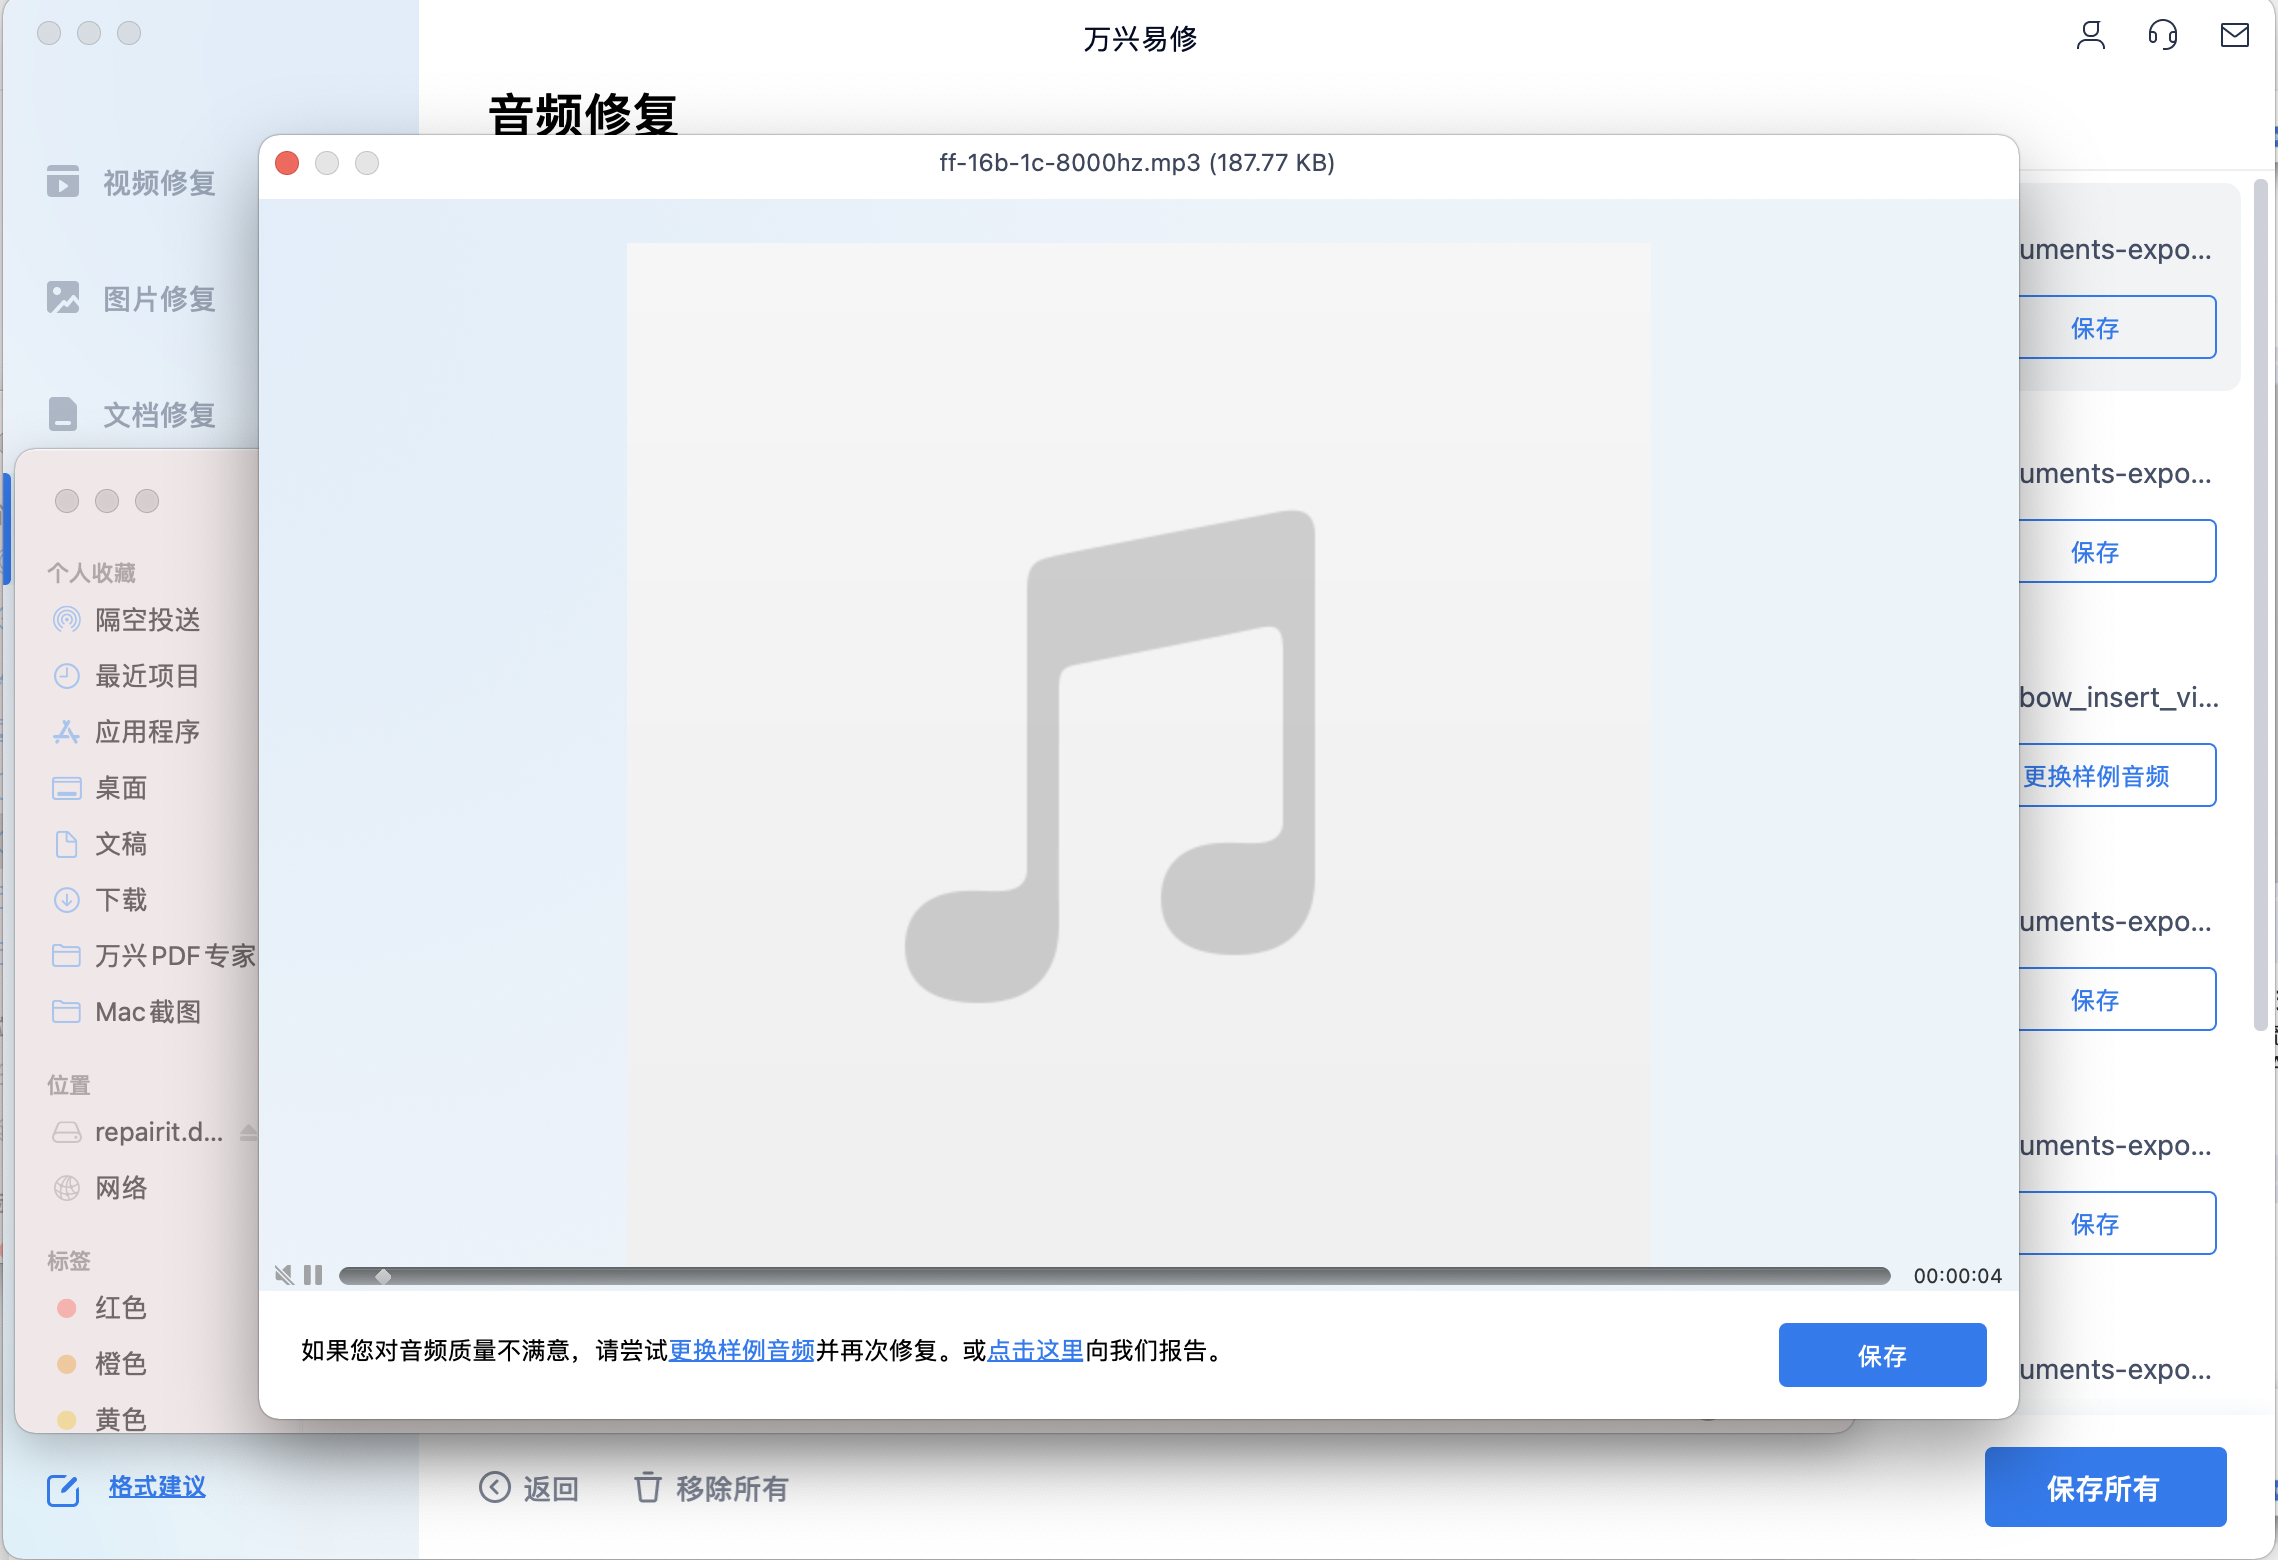Open the 视频修复 repair tool
Image resolution: width=2278 pixels, height=1560 pixels.
(x=157, y=181)
